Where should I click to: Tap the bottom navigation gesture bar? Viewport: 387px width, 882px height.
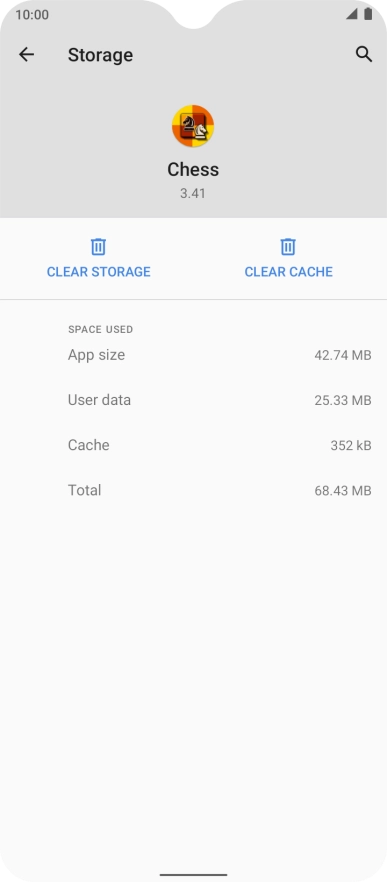point(194,875)
